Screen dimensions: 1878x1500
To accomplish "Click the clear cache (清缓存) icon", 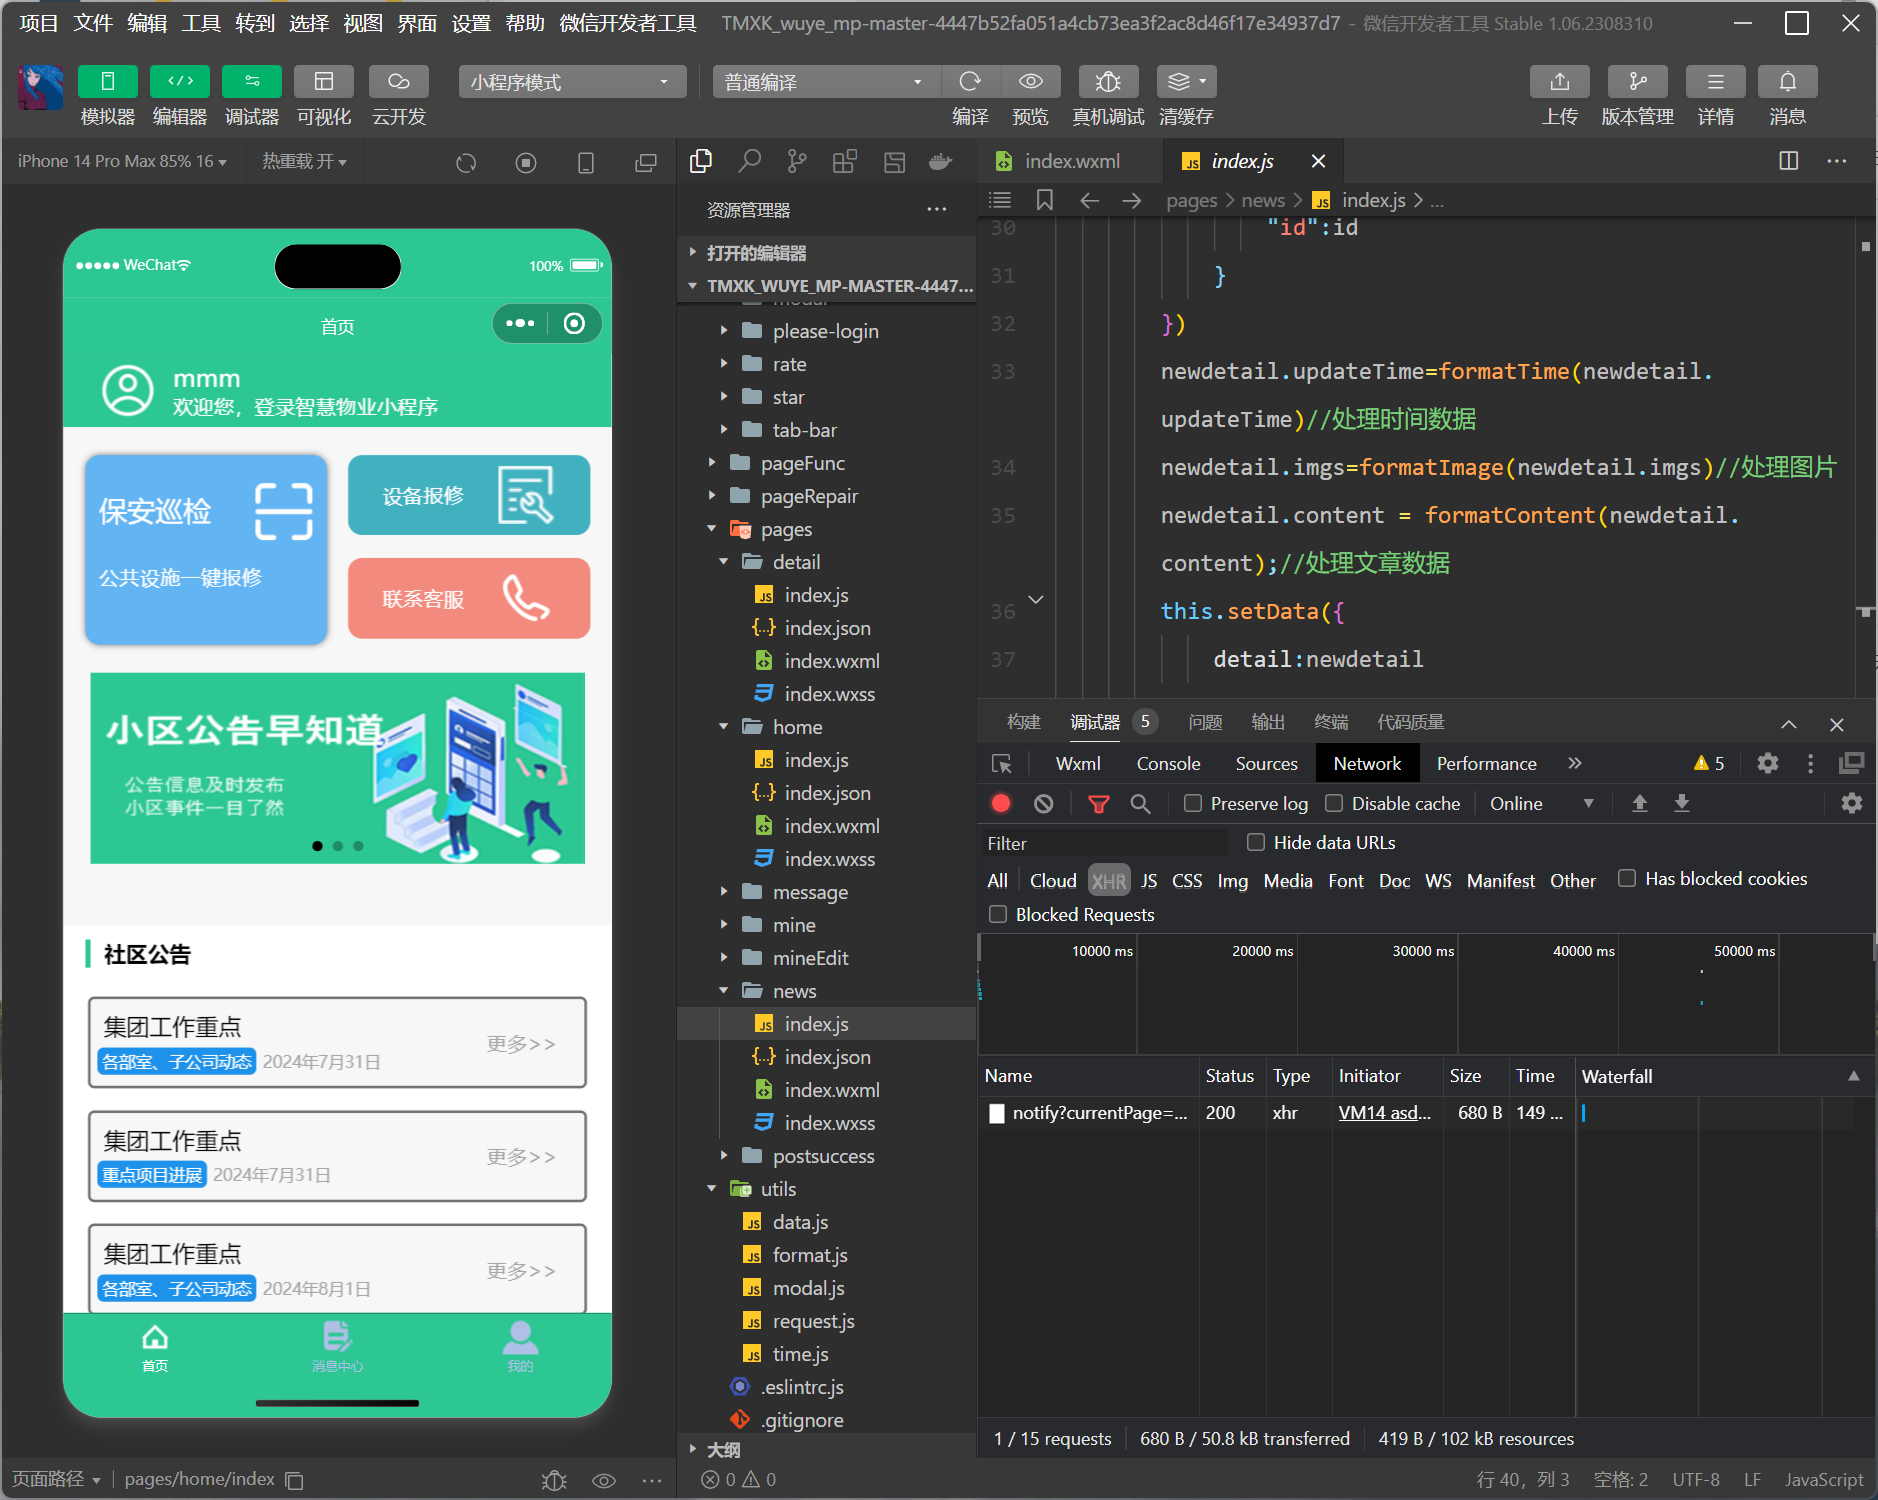I will [1186, 81].
